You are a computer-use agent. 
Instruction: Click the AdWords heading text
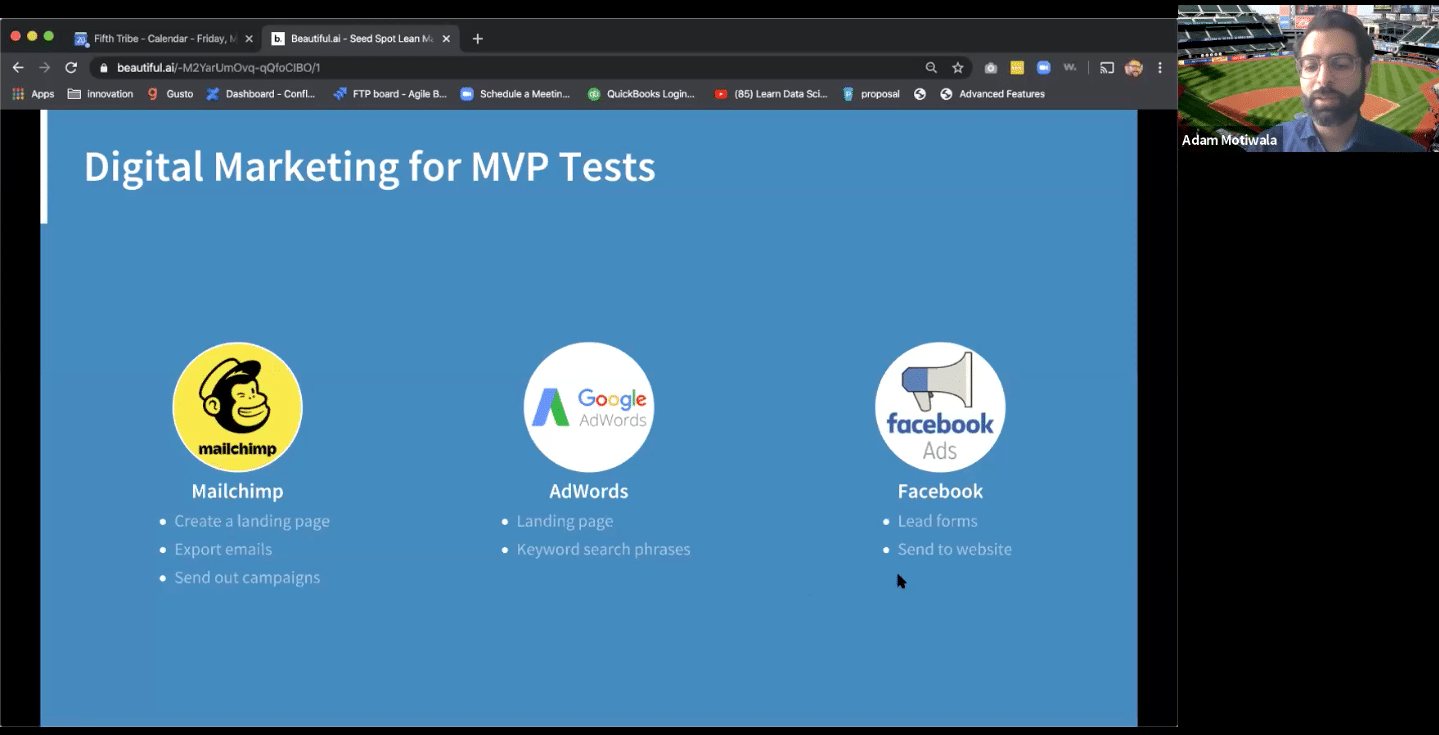[589, 491]
